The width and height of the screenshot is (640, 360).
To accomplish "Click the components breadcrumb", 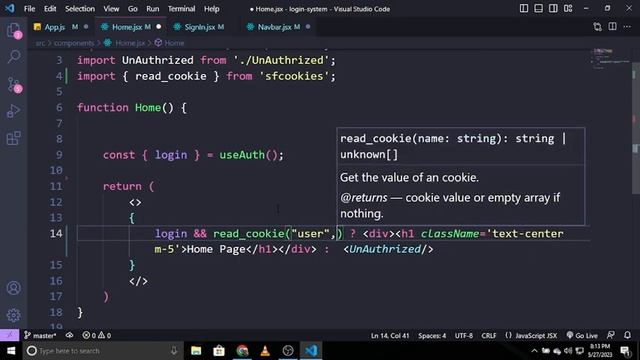I will coord(74,43).
